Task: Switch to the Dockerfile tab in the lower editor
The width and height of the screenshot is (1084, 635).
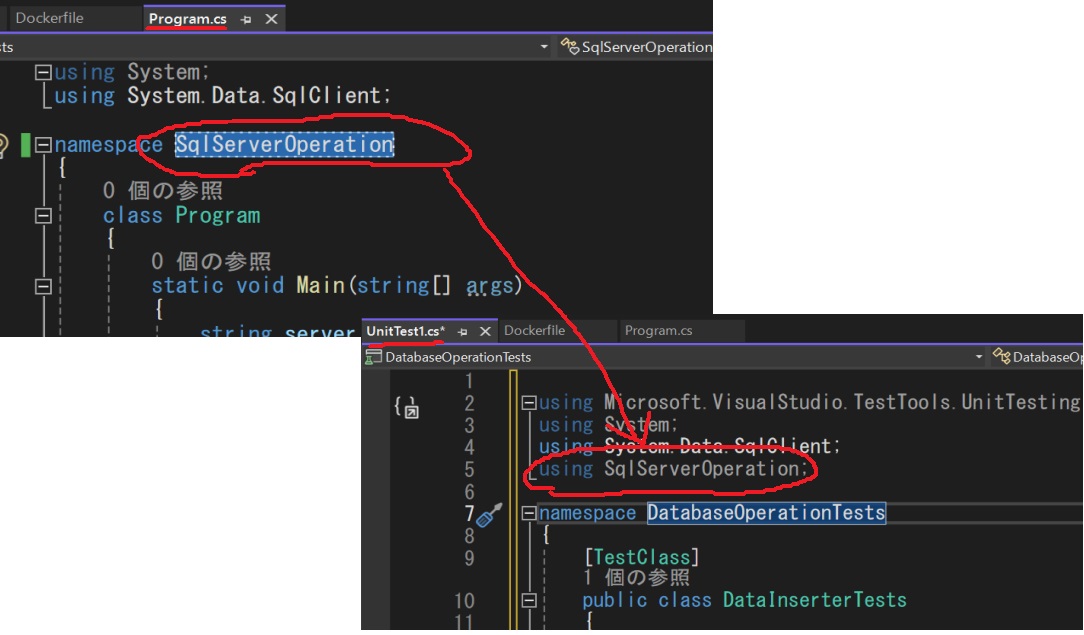Action: coord(534,330)
